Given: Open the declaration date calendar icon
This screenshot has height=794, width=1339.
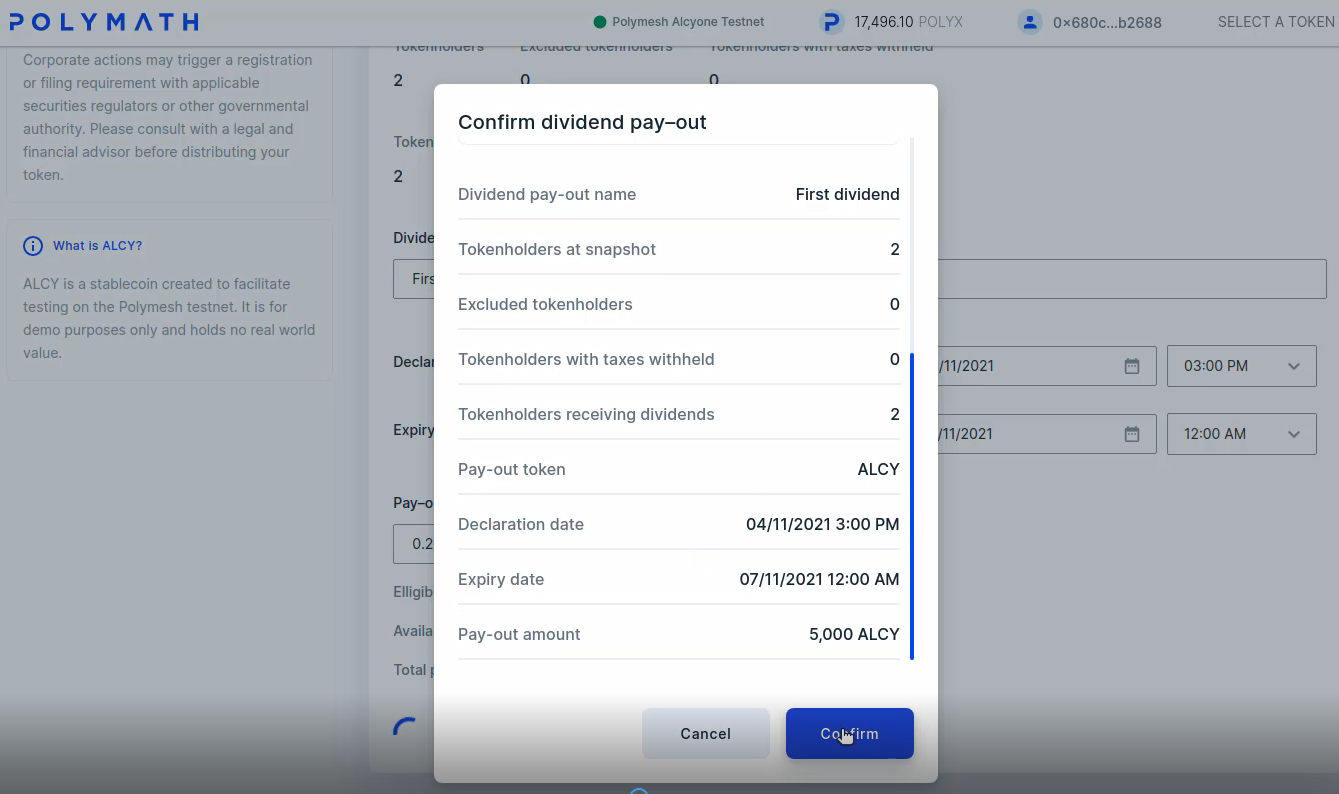Looking at the screenshot, I should pos(1131,366).
